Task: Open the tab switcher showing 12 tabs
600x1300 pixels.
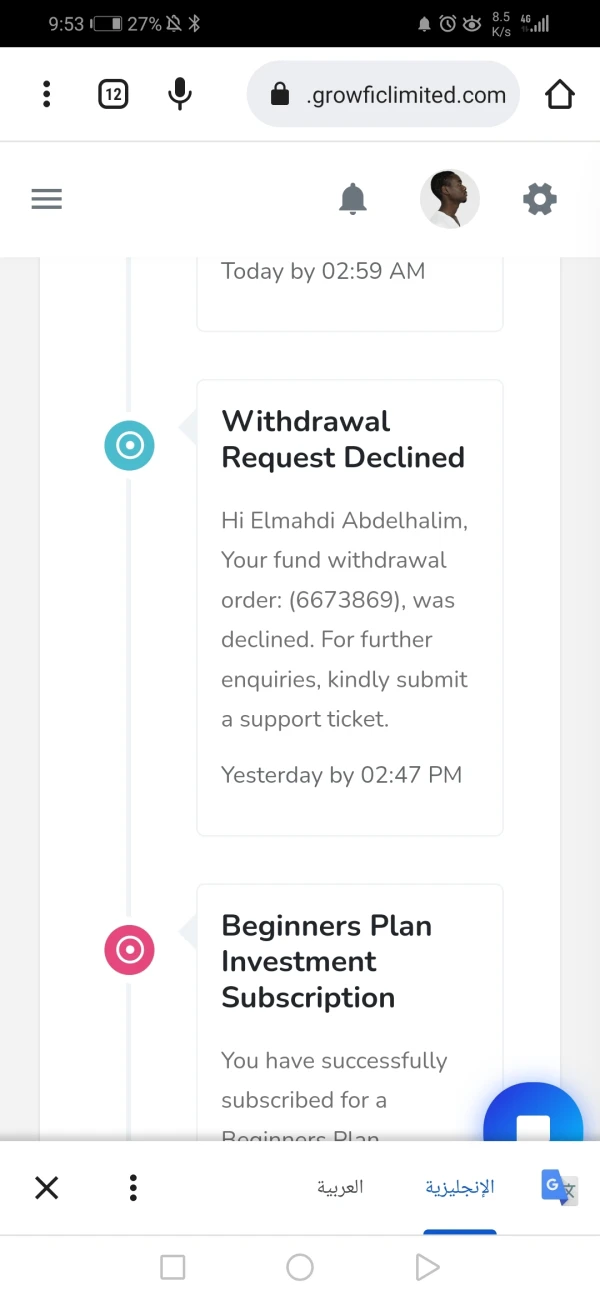Action: click(113, 95)
